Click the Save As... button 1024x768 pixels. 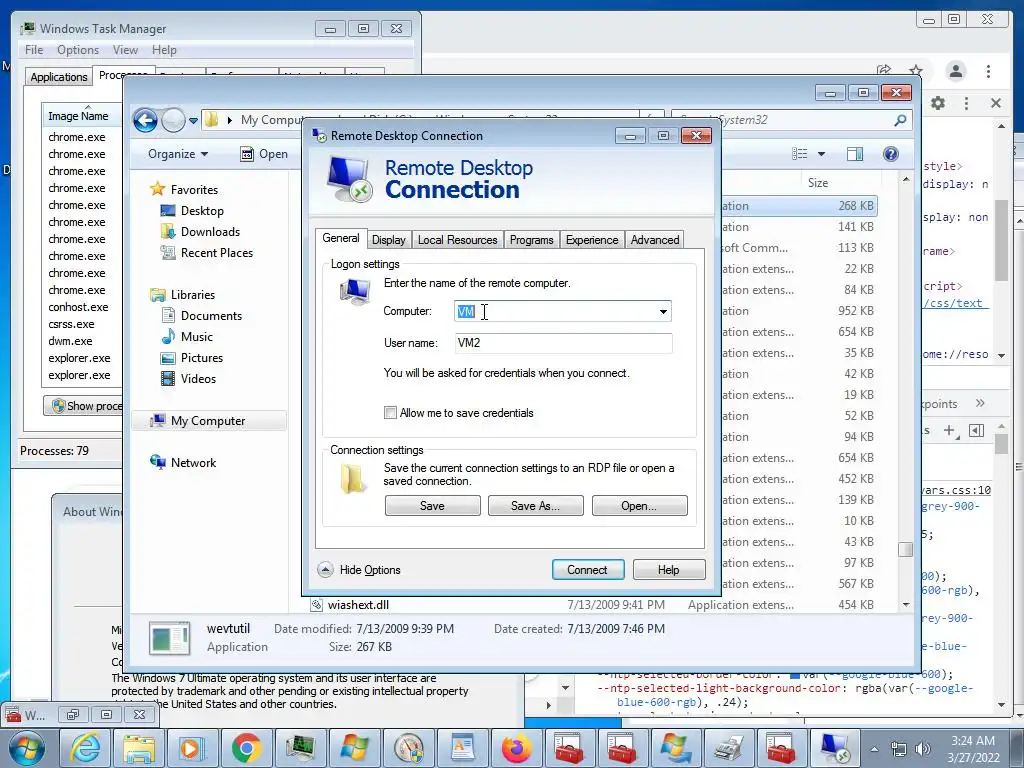[x=536, y=505]
